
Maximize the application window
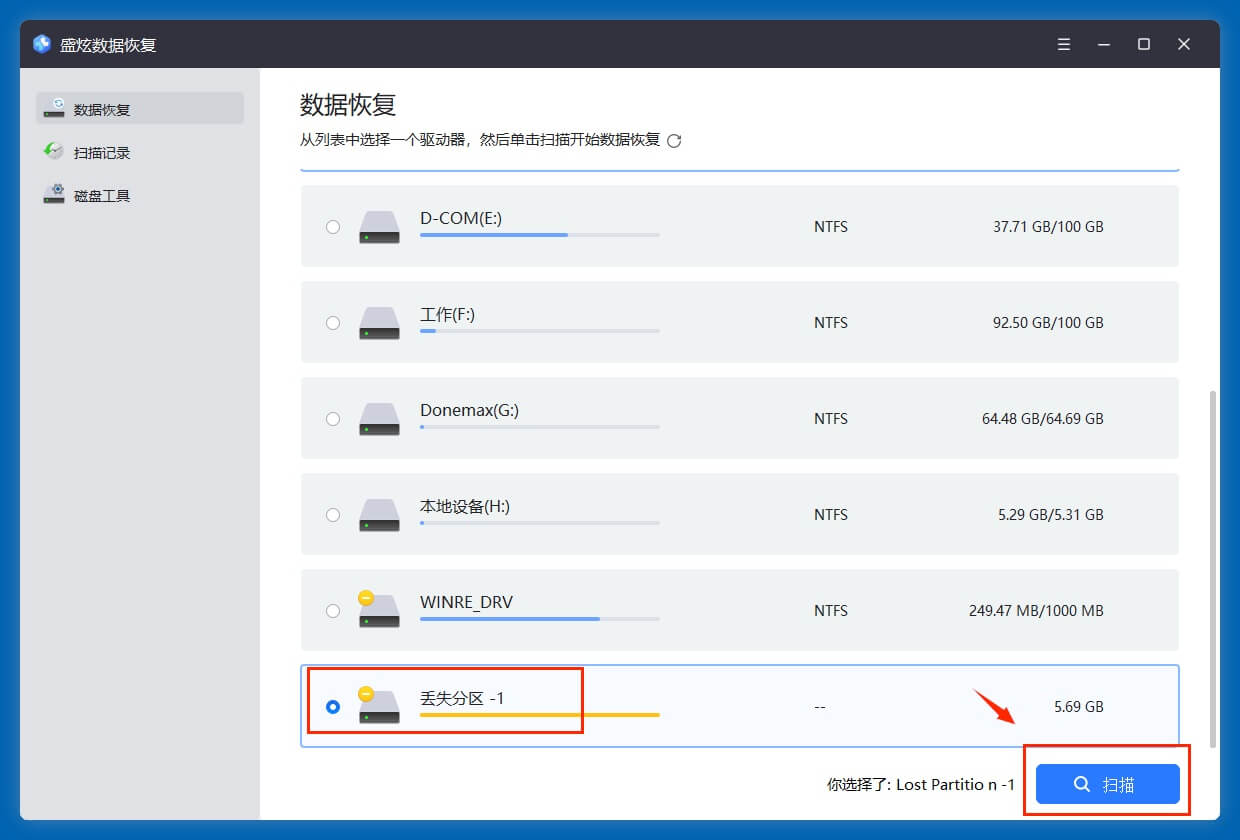point(1144,44)
